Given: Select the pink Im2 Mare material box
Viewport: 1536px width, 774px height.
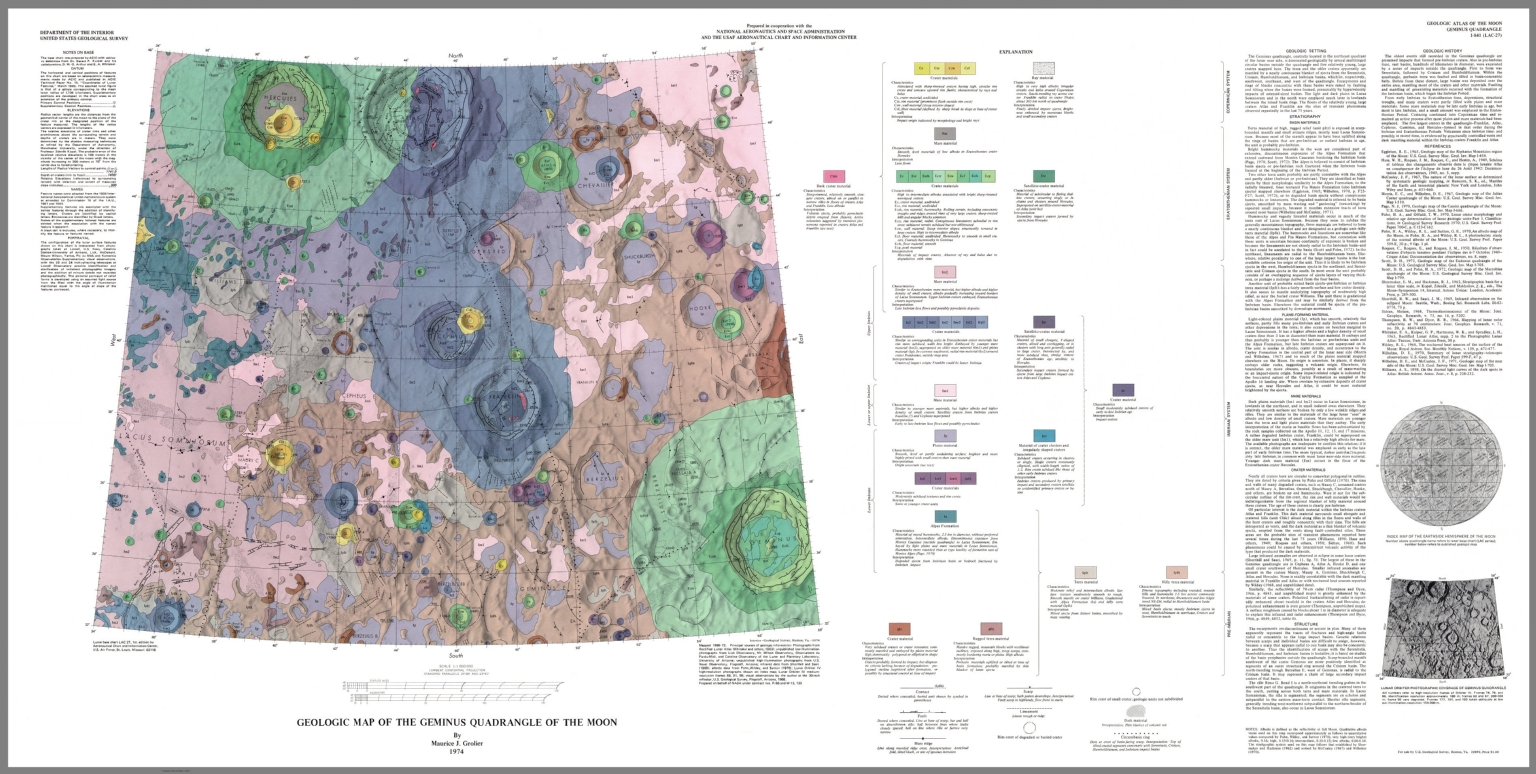Looking at the screenshot, I should coord(945,272).
